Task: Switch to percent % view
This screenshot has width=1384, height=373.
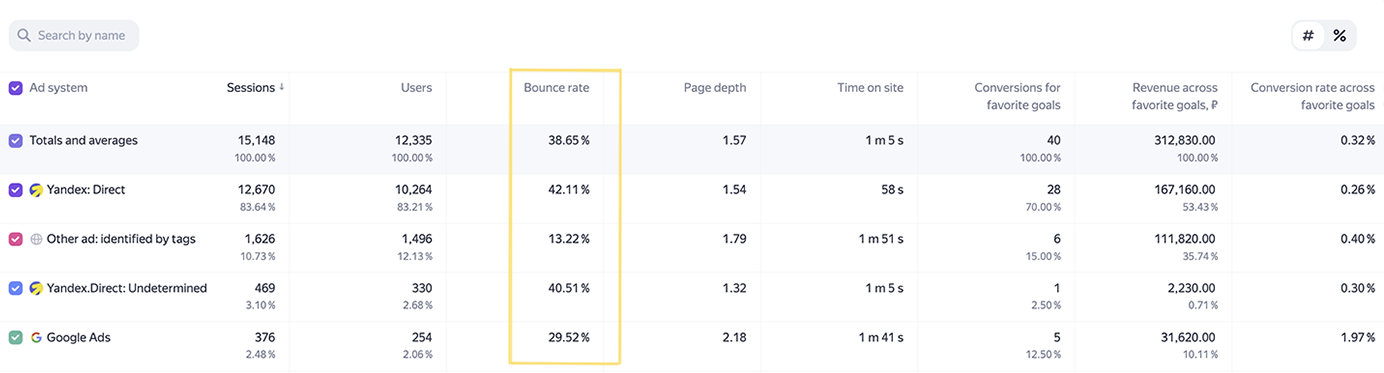Action: [x=1339, y=36]
